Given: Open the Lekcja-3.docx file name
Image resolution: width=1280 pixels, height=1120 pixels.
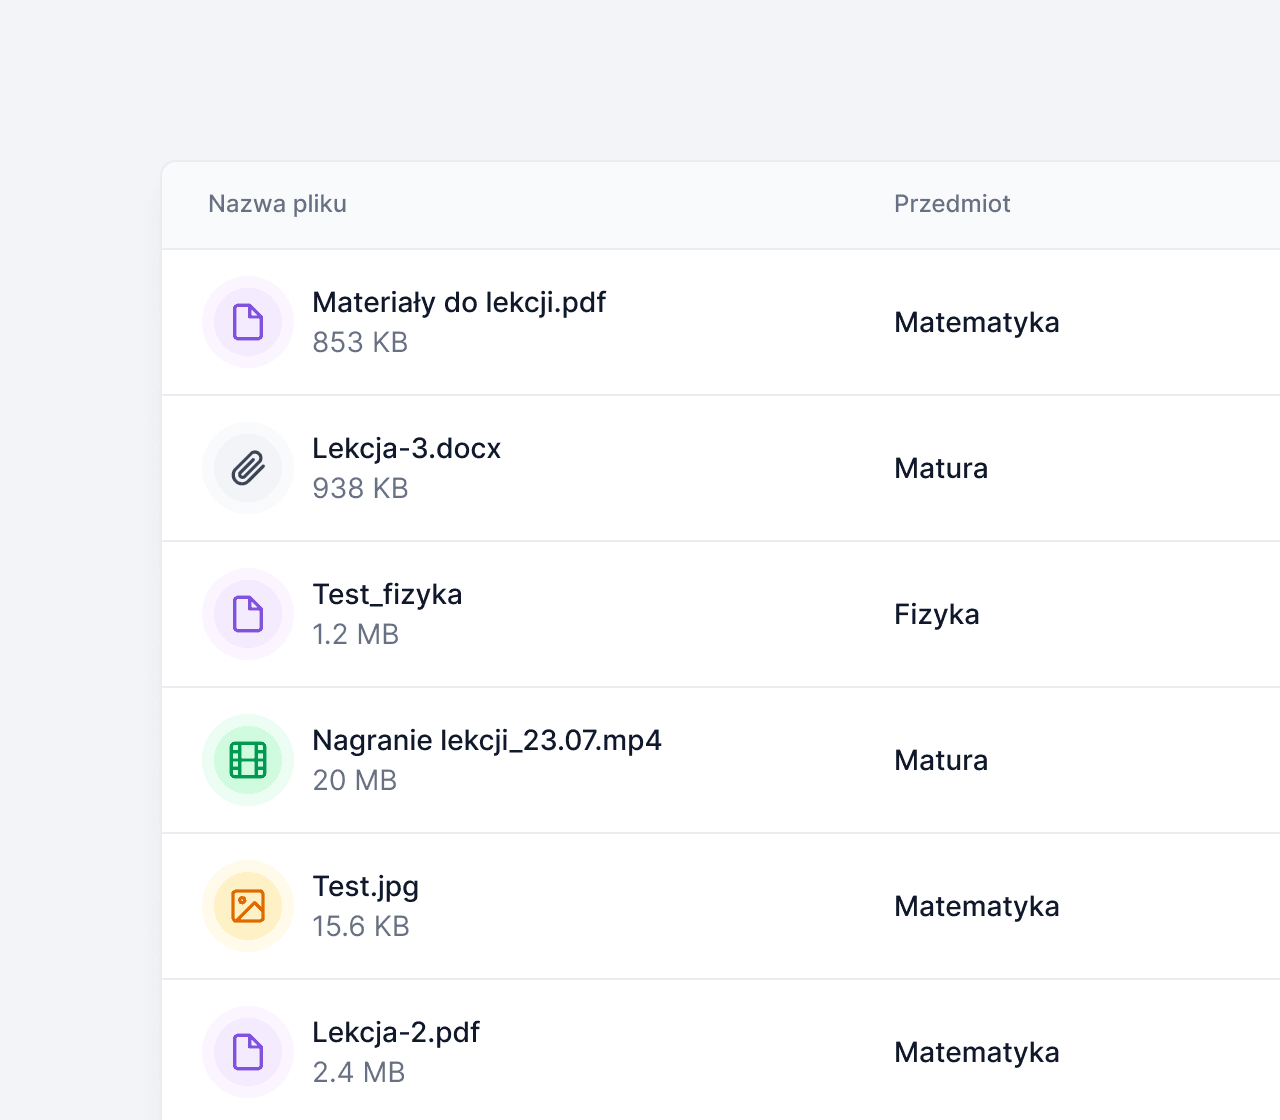Looking at the screenshot, I should pos(406,448).
